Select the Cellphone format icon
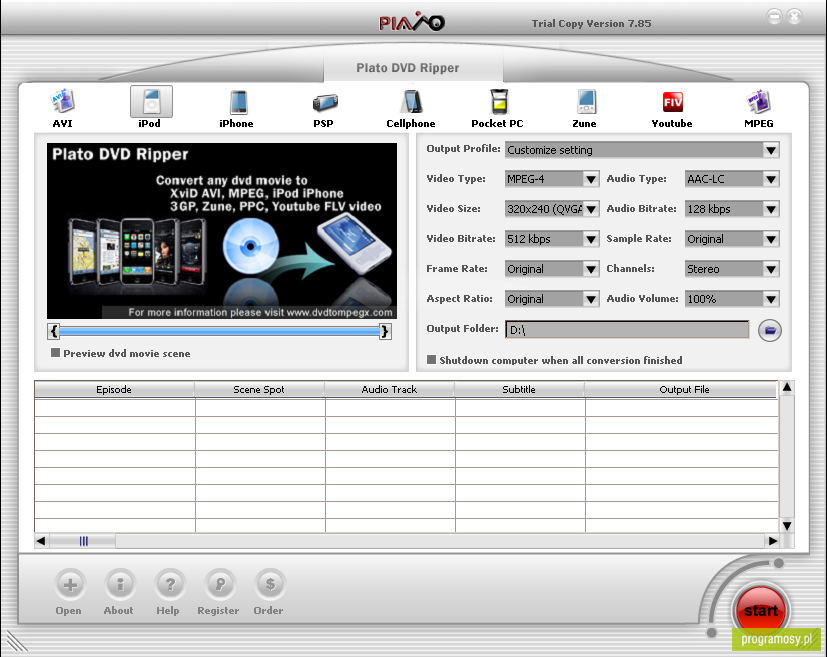 click(x=411, y=102)
